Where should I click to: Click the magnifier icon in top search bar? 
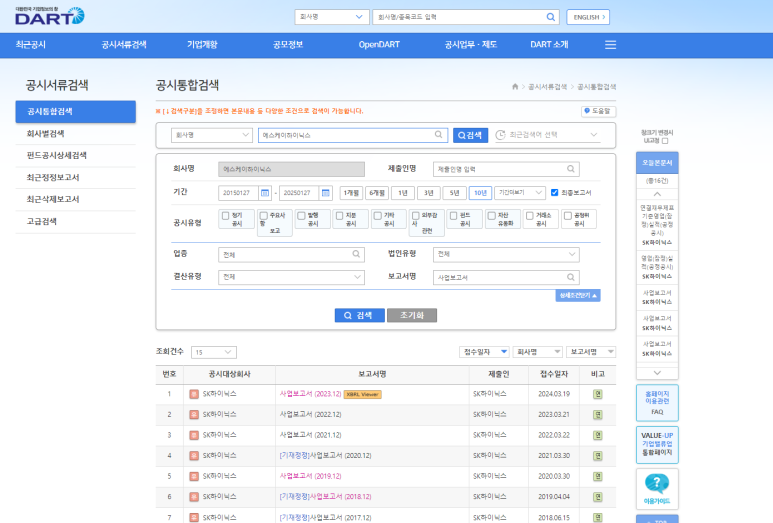tap(551, 17)
